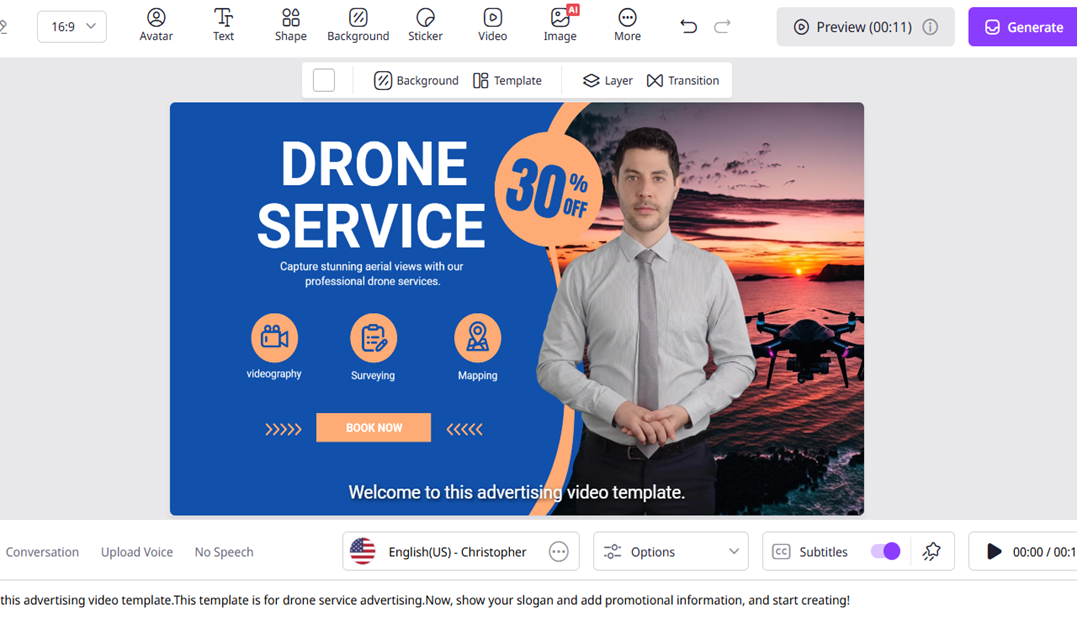Click the white color swatch box
The width and height of the screenshot is (1077, 641).
(324, 80)
